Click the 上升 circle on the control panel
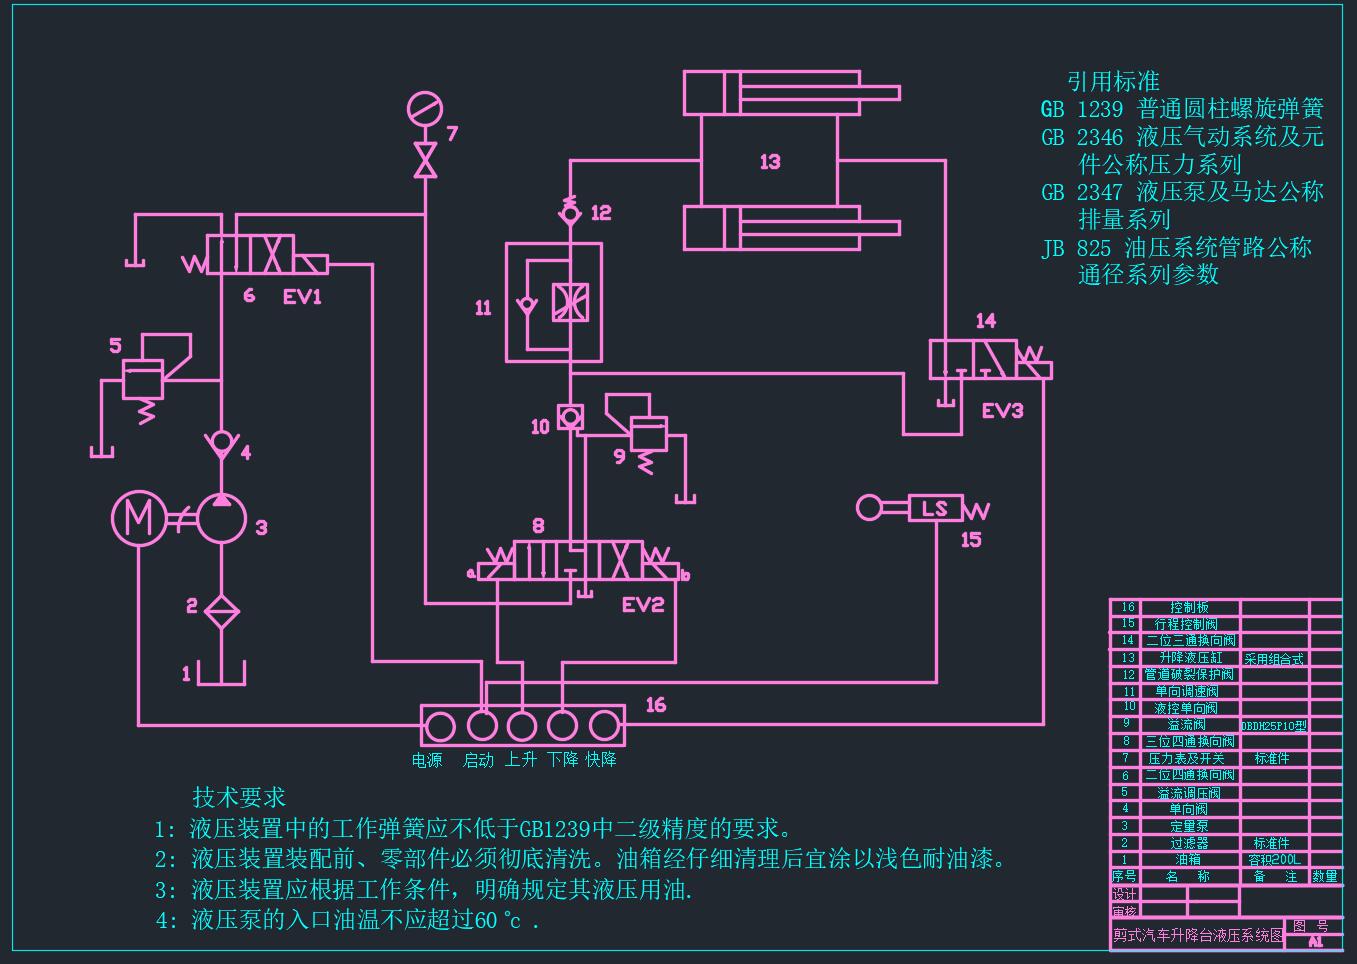This screenshot has height=964, width=1357. click(521, 726)
